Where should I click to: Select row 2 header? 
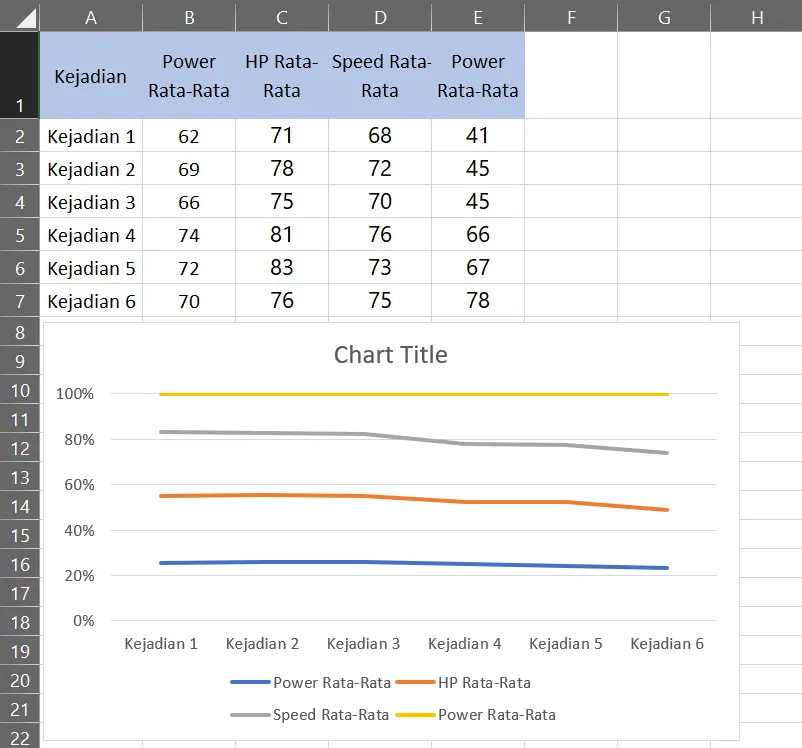tap(19, 136)
